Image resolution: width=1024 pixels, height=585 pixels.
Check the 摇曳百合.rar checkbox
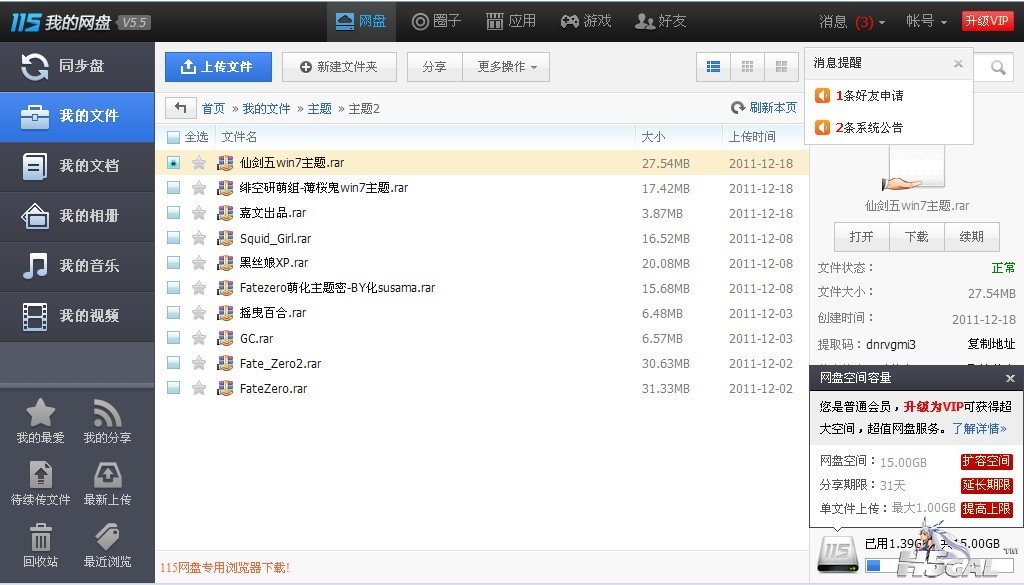tap(173, 313)
